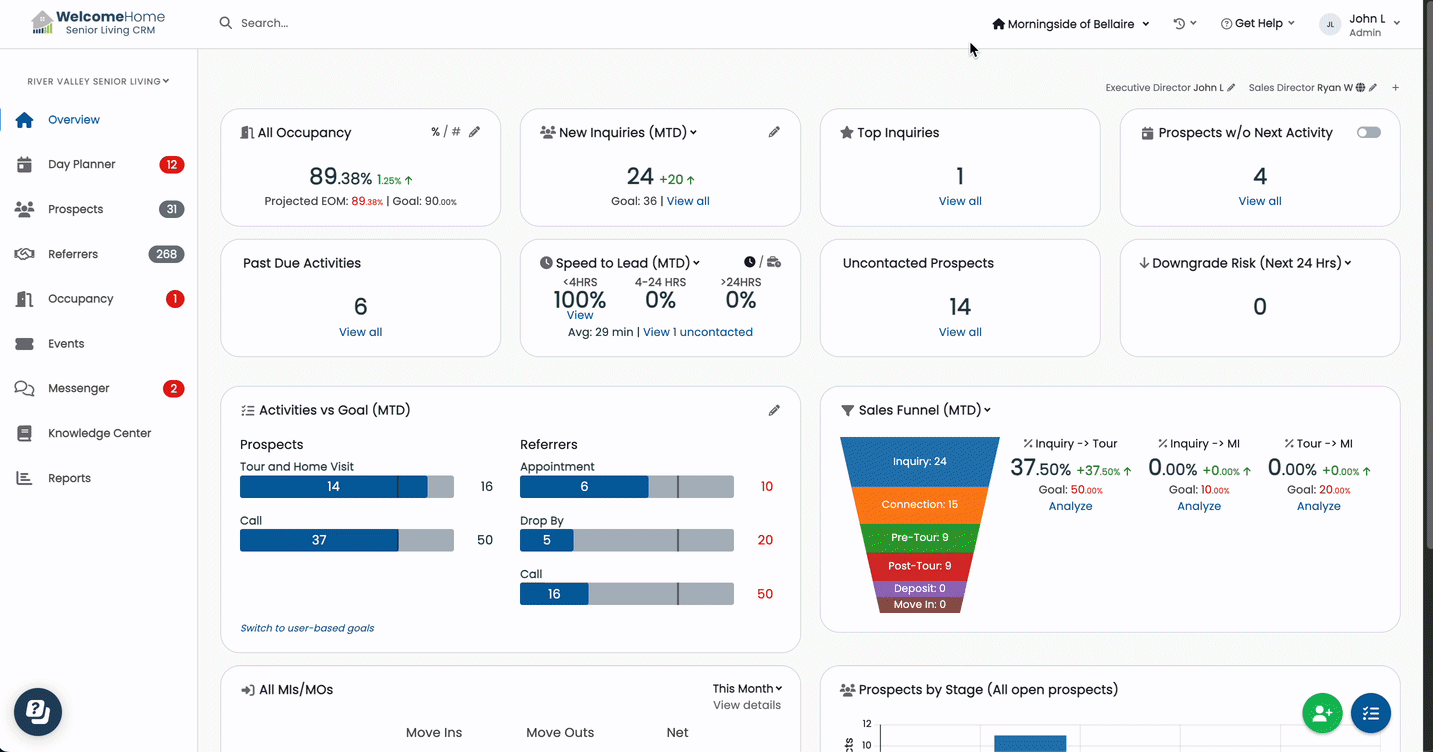
Task: Open View 1 uncontacted link
Action: (x=698, y=332)
